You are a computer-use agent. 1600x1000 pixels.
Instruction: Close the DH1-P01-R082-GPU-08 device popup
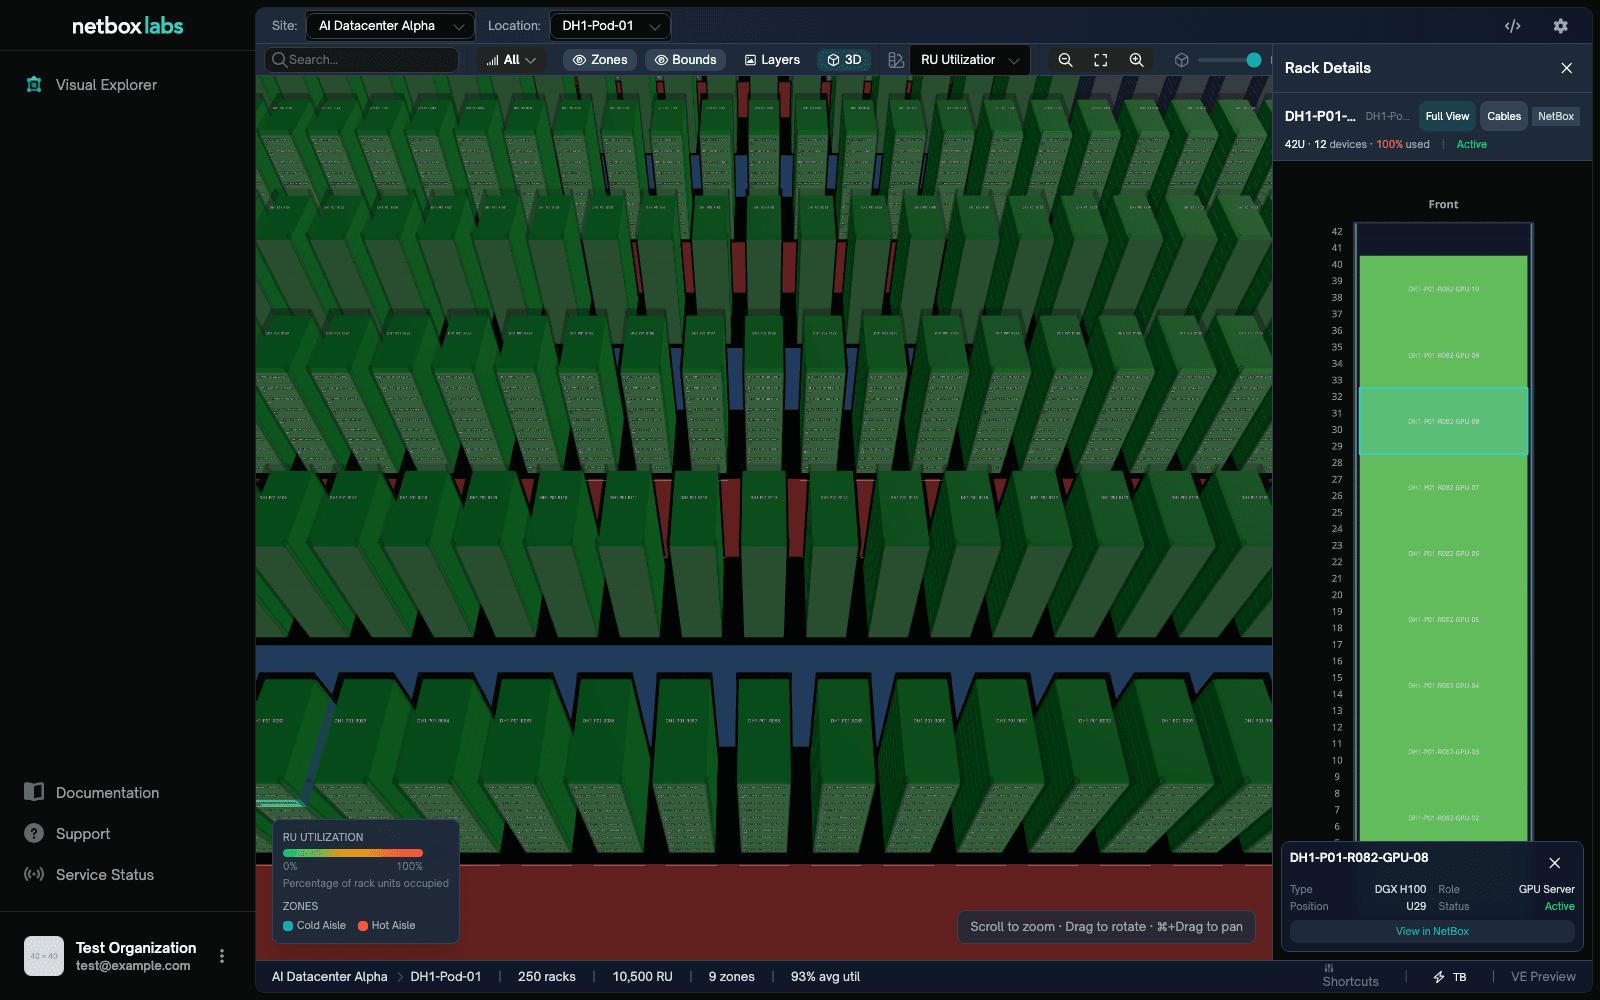point(1554,863)
